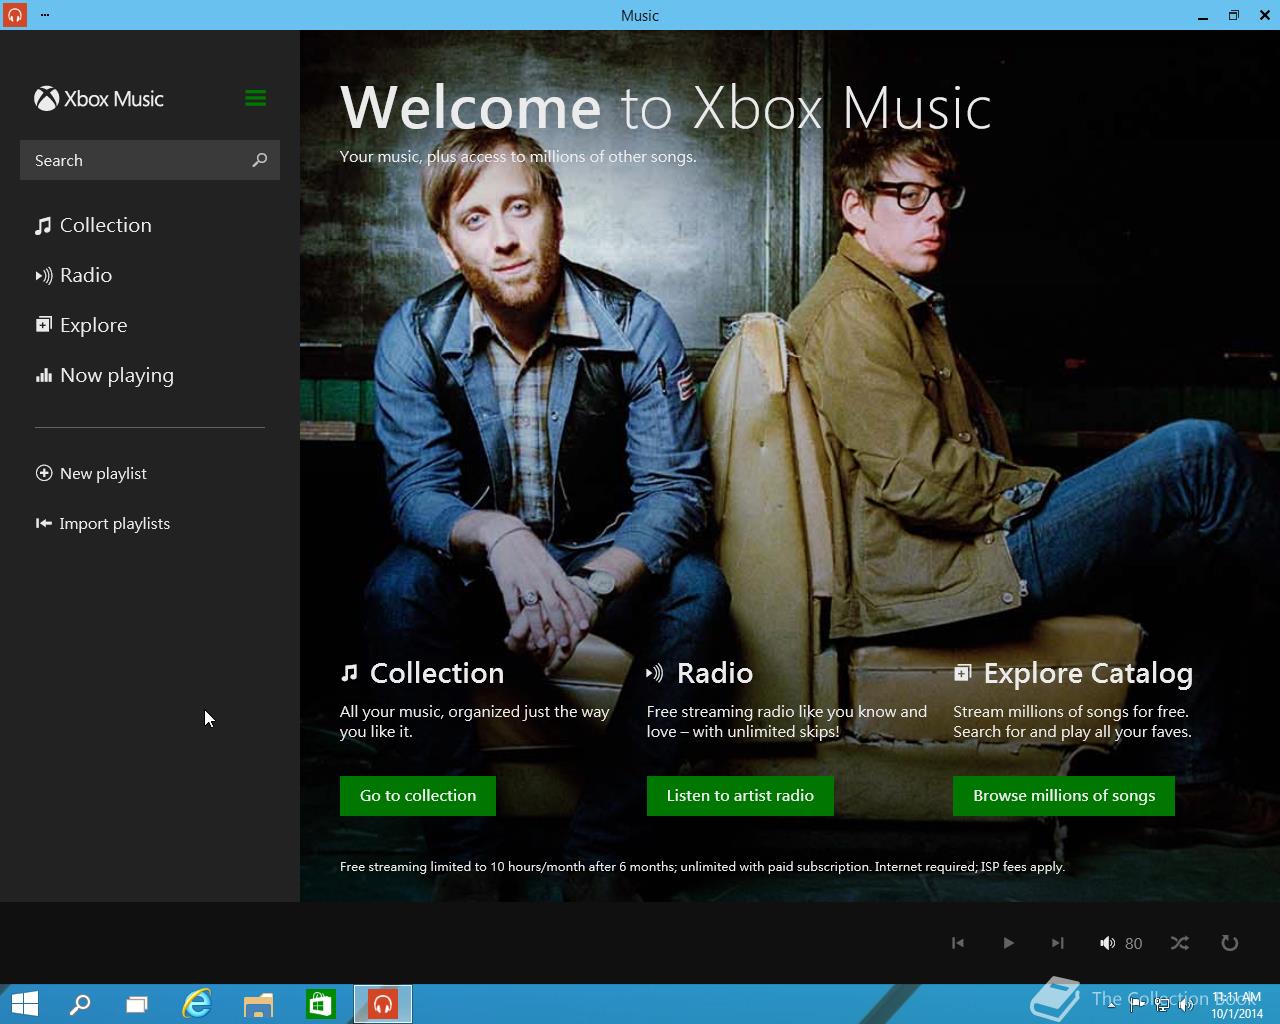
Task: Click Listen to artist radio button
Action: (740, 796)
